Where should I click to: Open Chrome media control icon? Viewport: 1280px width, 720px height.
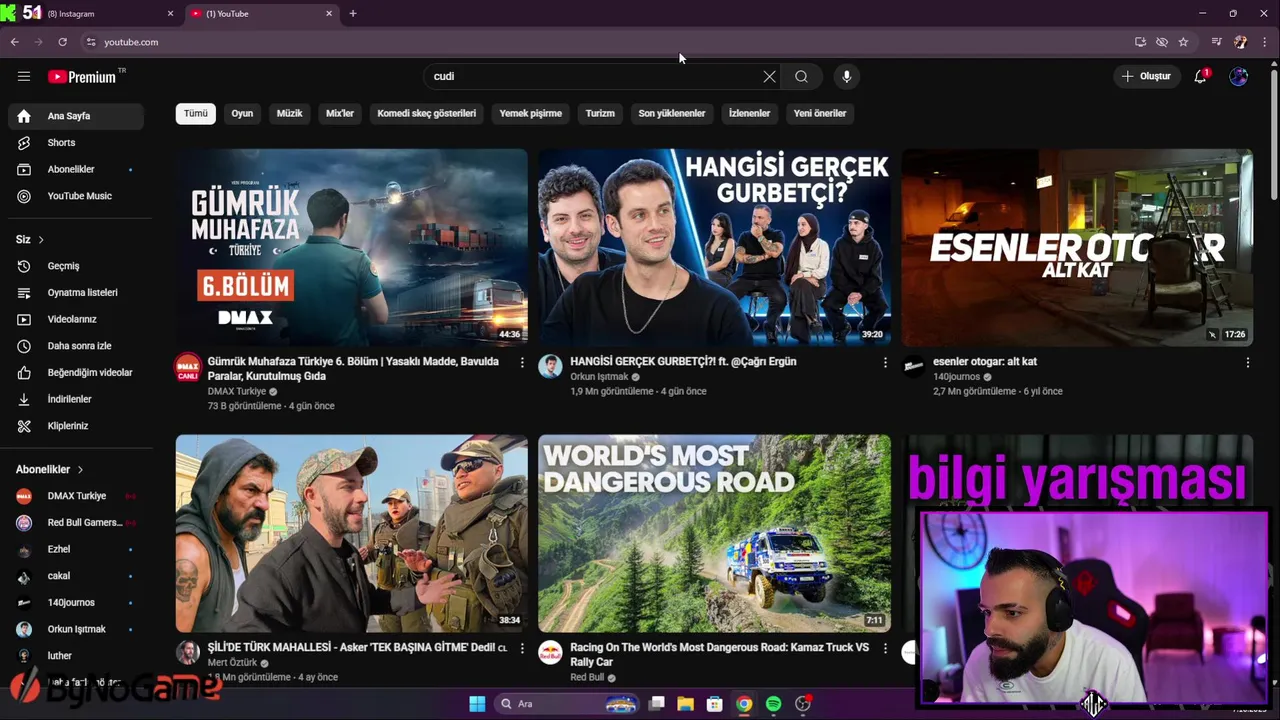tap(1216, 42)
